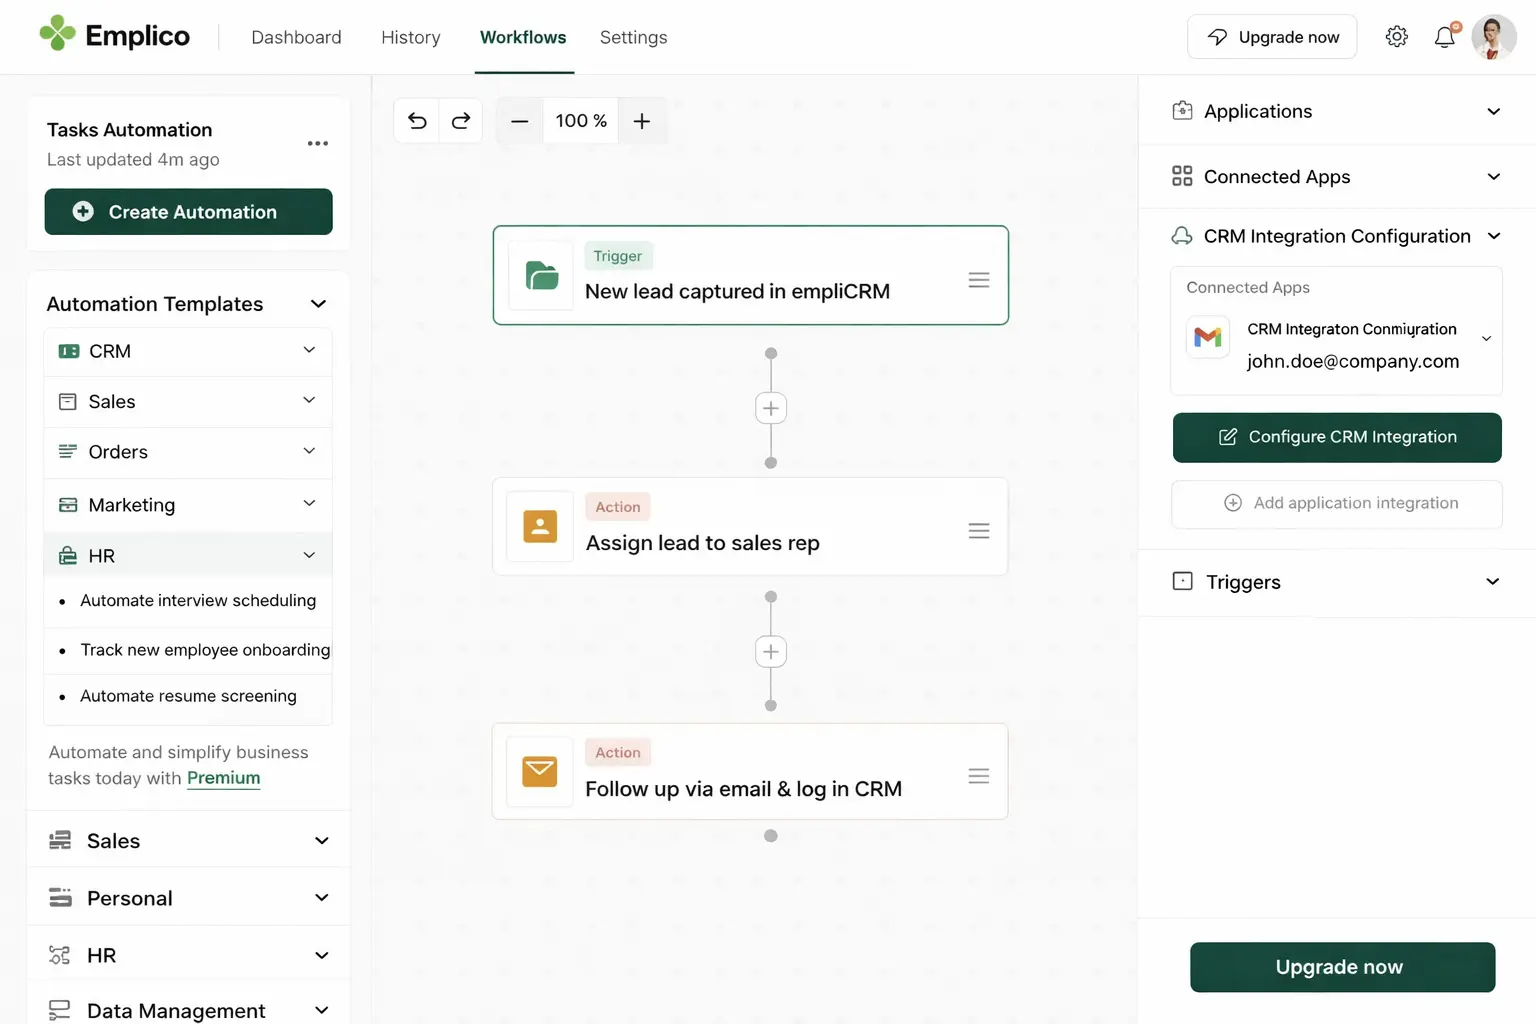Screen dimensions: 1536x1024
Task: Collapse the Automation Templates section
Action: 318,304
